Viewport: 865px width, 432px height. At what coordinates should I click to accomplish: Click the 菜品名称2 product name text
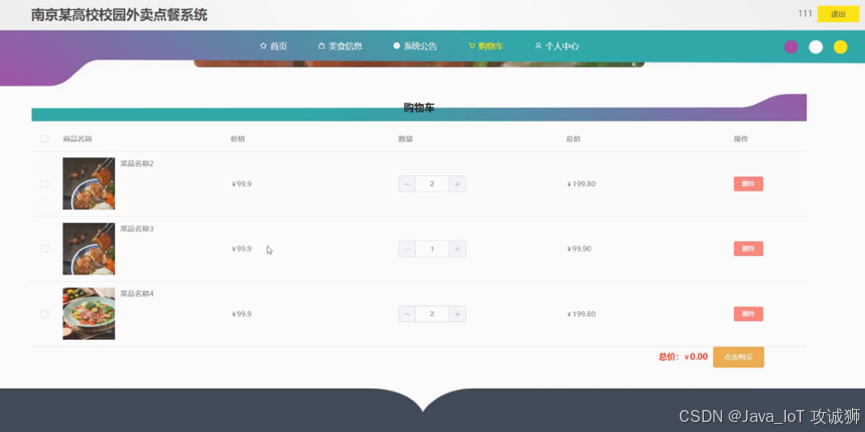click(137, 164)
